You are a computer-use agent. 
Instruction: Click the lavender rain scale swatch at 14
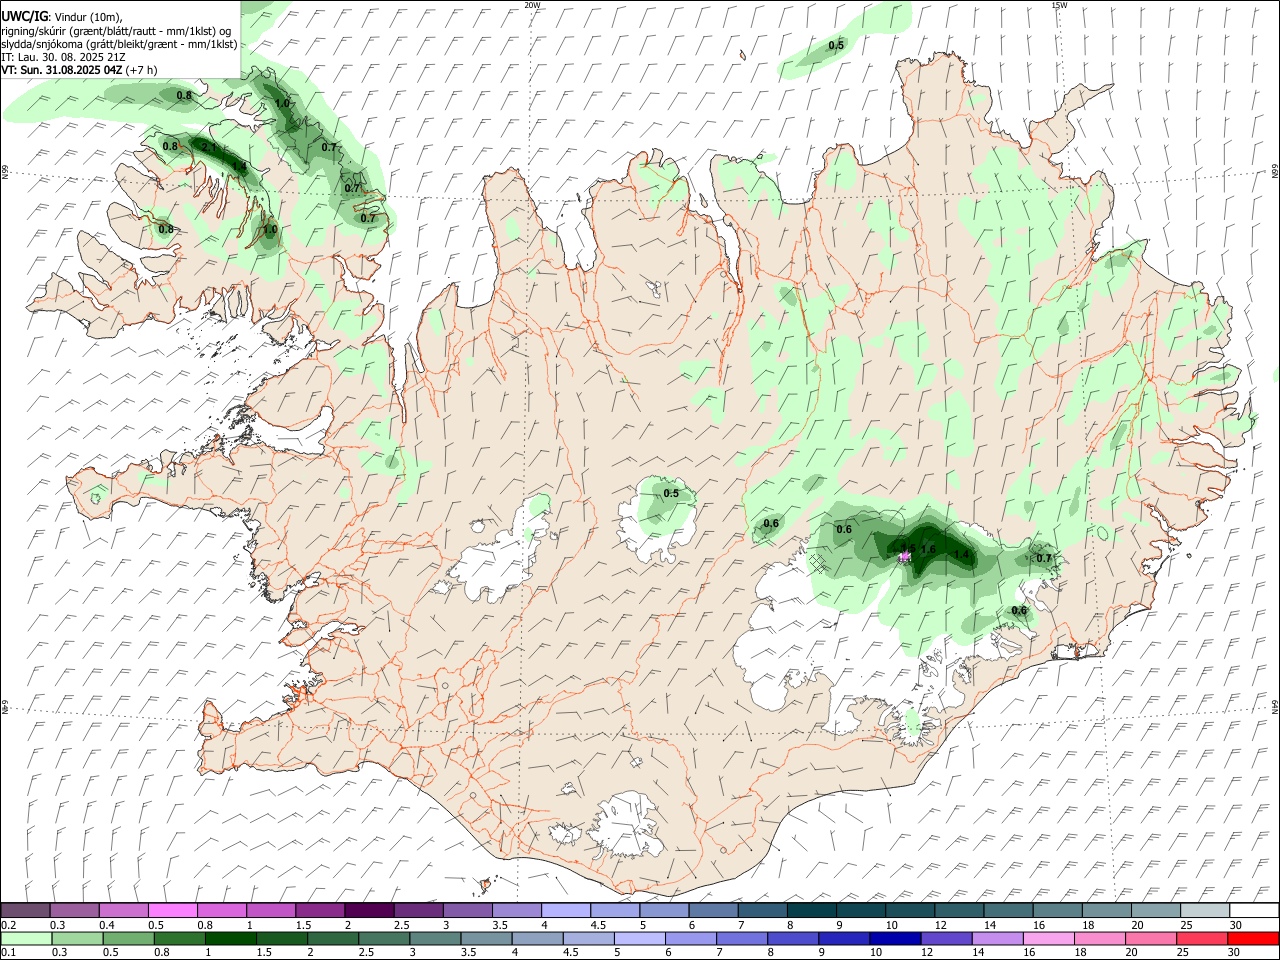coord(997,938)
